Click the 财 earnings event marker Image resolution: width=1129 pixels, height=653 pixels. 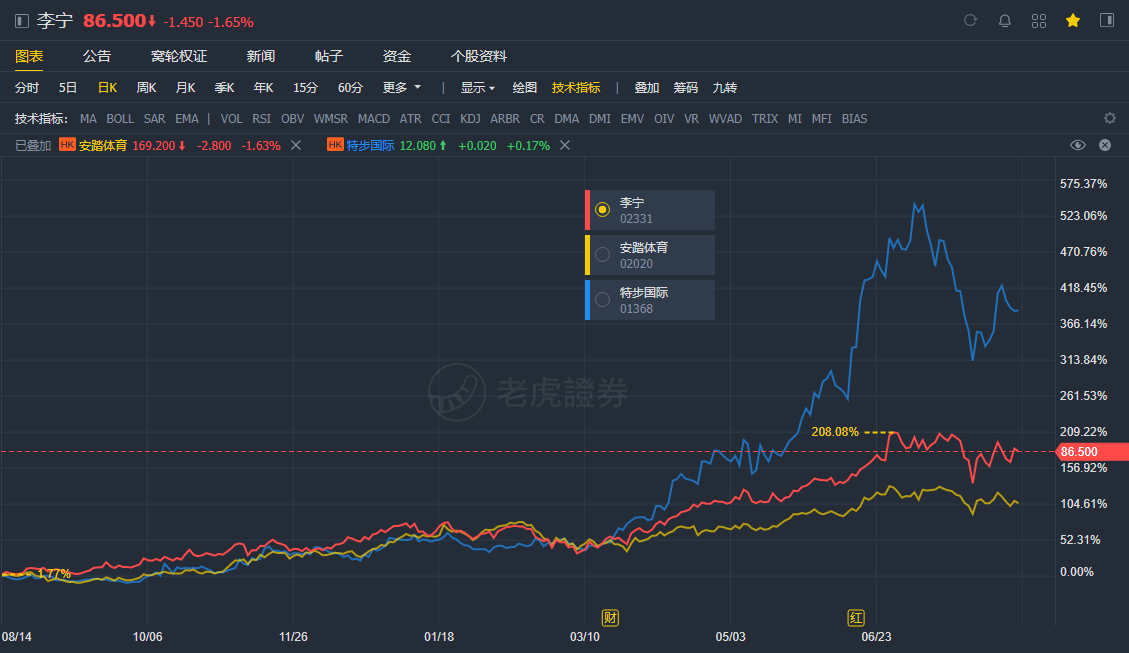[x=610, y=618]
